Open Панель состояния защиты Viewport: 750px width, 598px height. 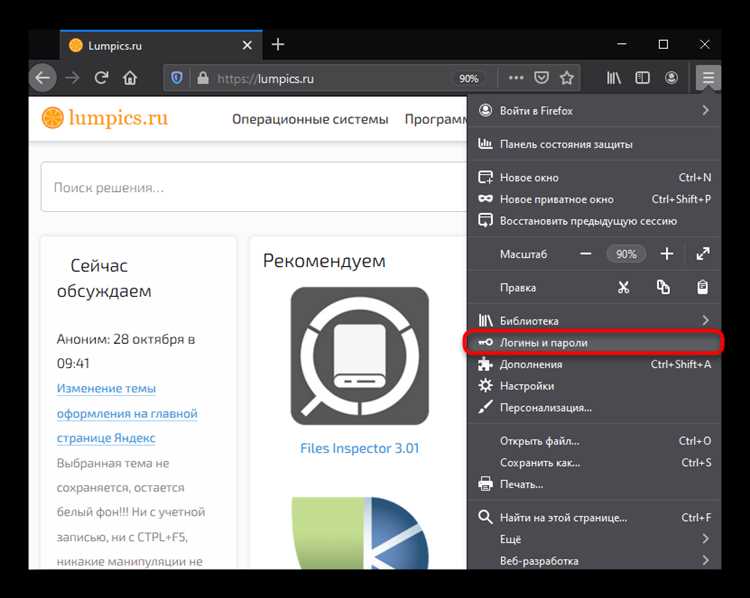tap(594, 144)
